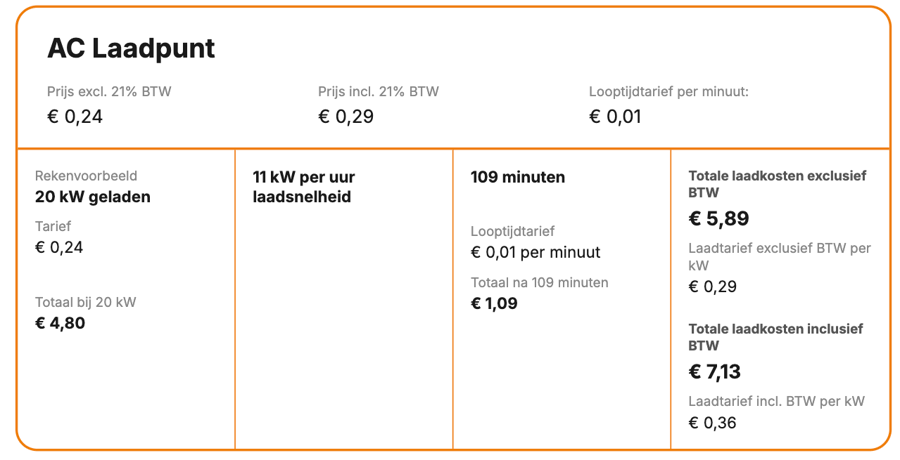Screen dimensions: 900x460
Task: Click the € 5,89 total cost
Action: click(x=718, y=219)
